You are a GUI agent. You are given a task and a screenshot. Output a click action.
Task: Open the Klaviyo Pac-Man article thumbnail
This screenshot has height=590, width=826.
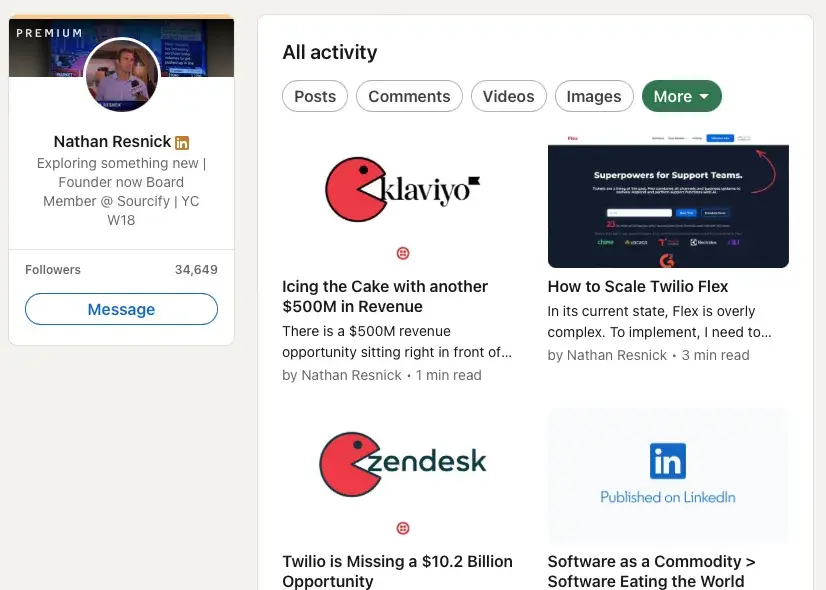402,190
